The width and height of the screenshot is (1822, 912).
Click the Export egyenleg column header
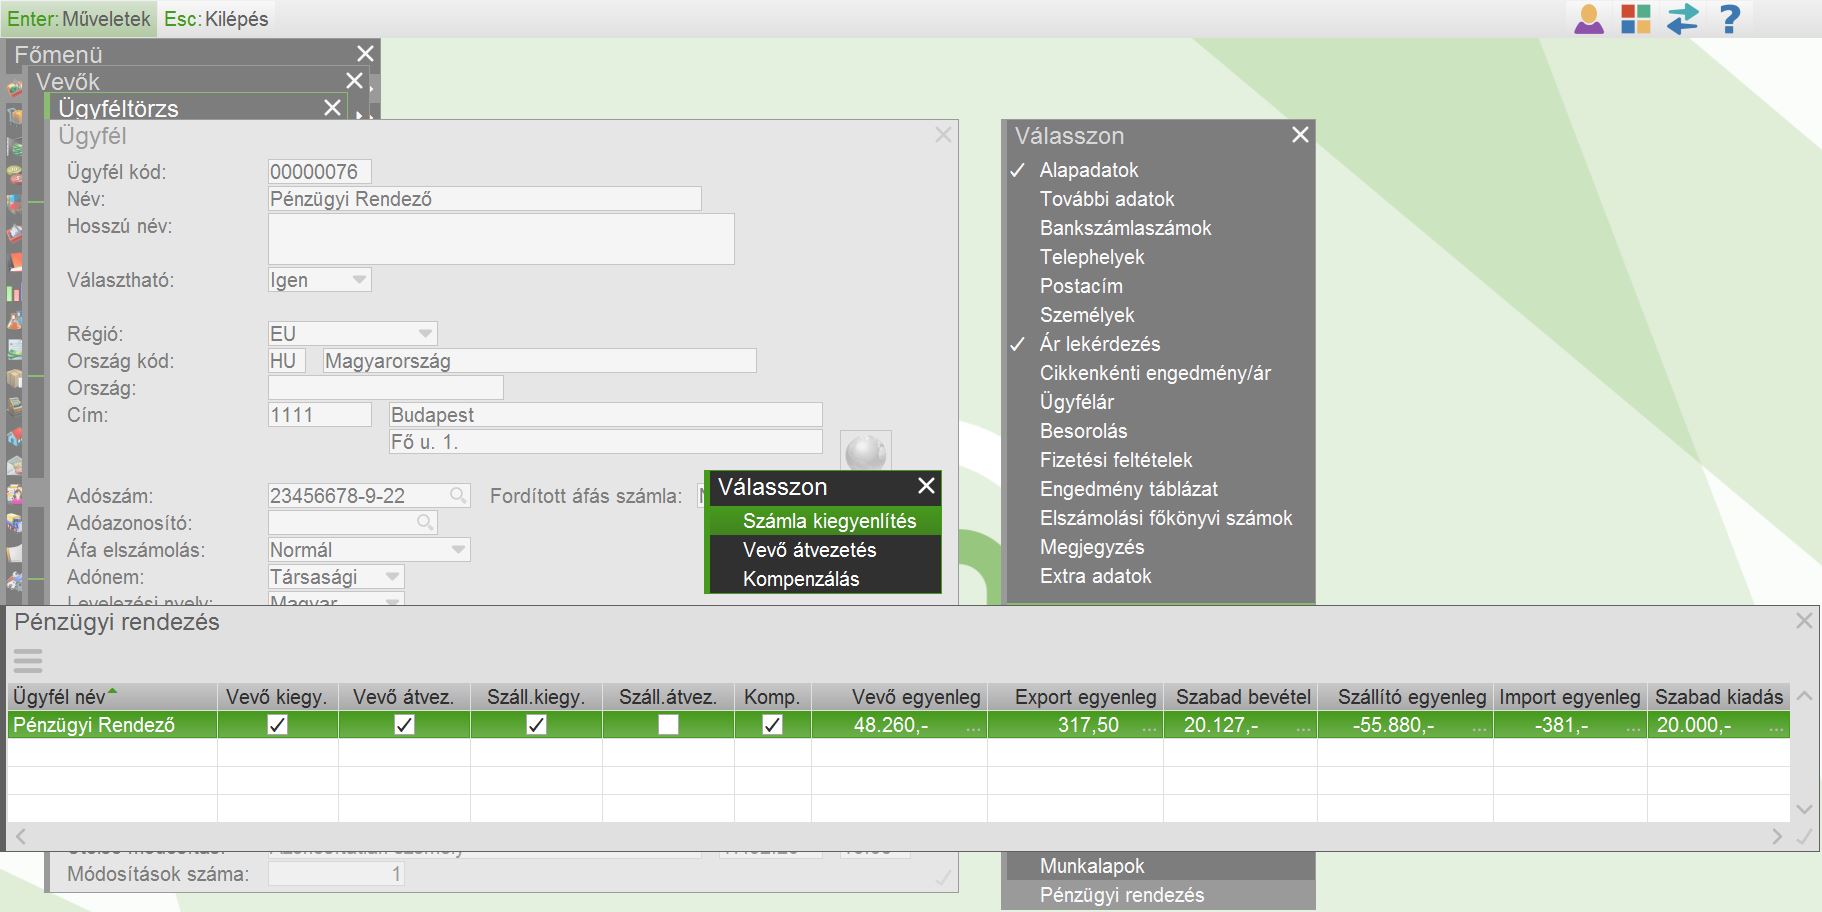coord(1076,697)
